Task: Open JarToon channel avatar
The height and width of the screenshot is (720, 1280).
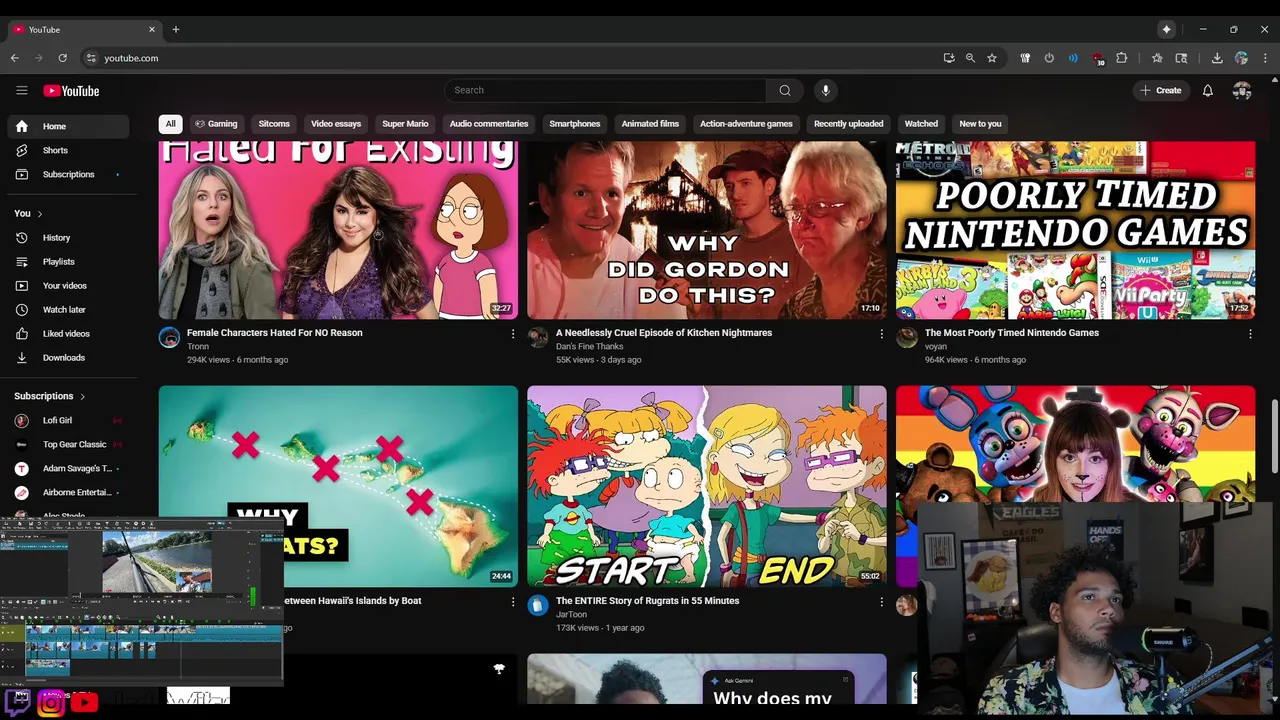Action: coord(538,606)
